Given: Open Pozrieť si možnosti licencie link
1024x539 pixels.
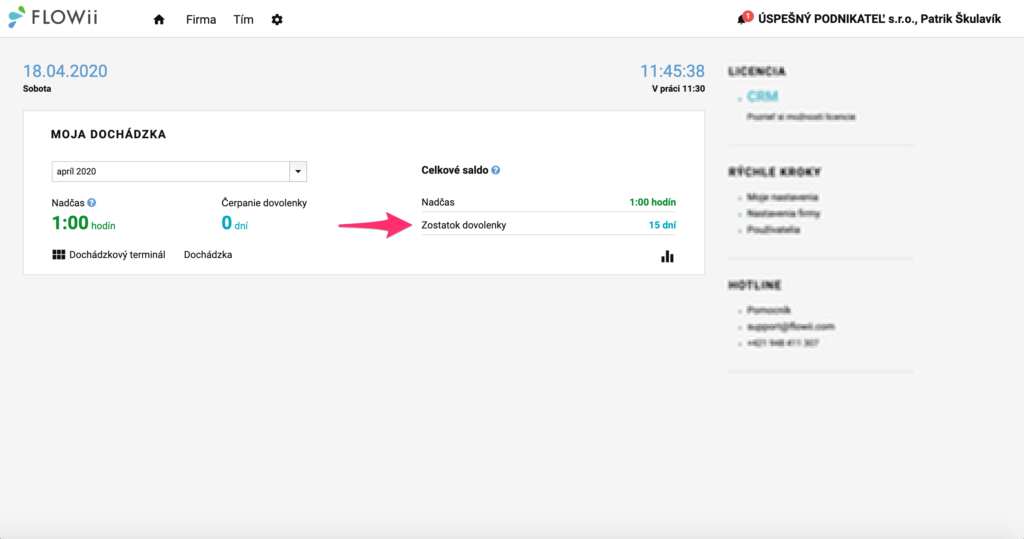Looking at the screenshot, I should click(801, 117).
